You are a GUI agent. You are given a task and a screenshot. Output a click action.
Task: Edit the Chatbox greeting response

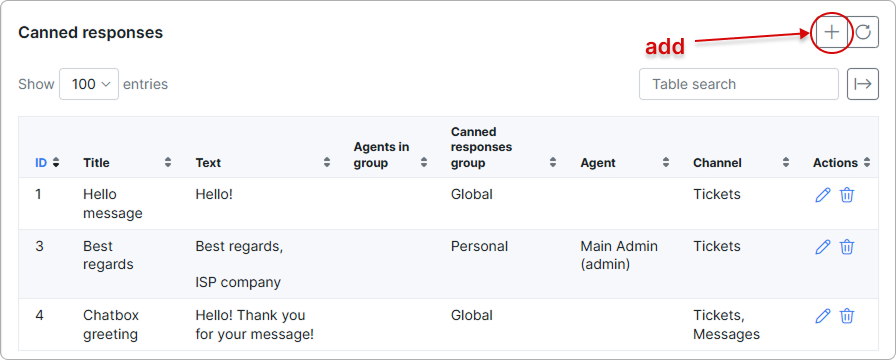822,315
